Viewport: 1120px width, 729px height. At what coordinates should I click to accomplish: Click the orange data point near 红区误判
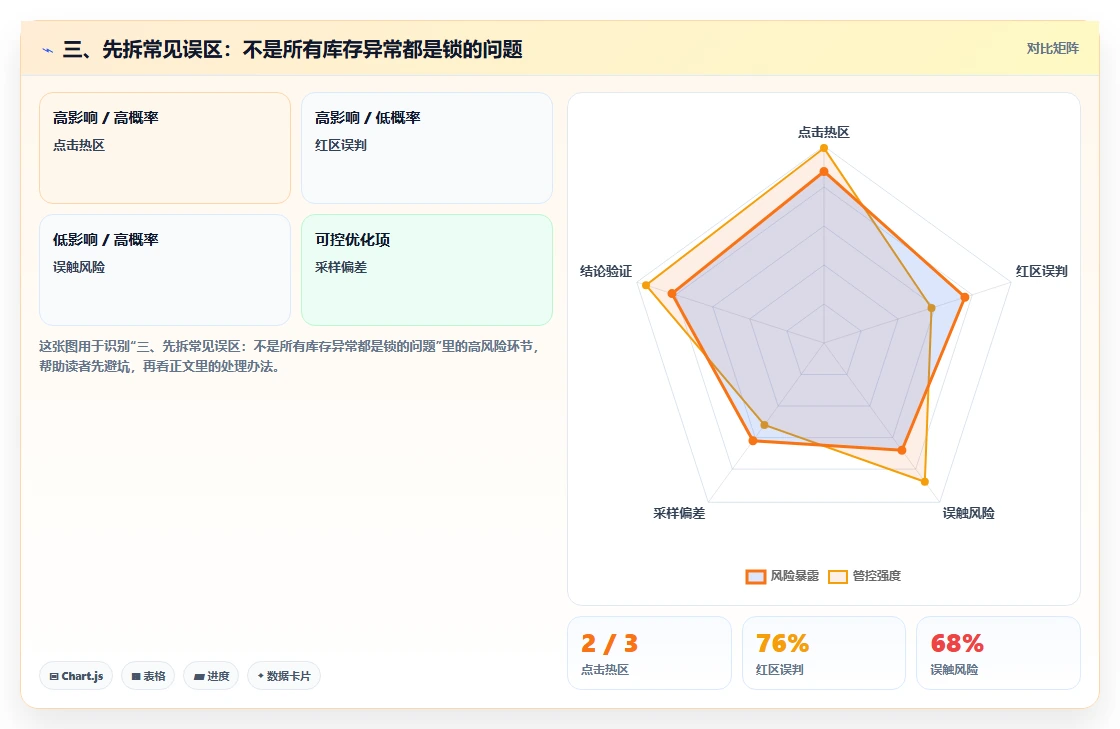(965, 297)
